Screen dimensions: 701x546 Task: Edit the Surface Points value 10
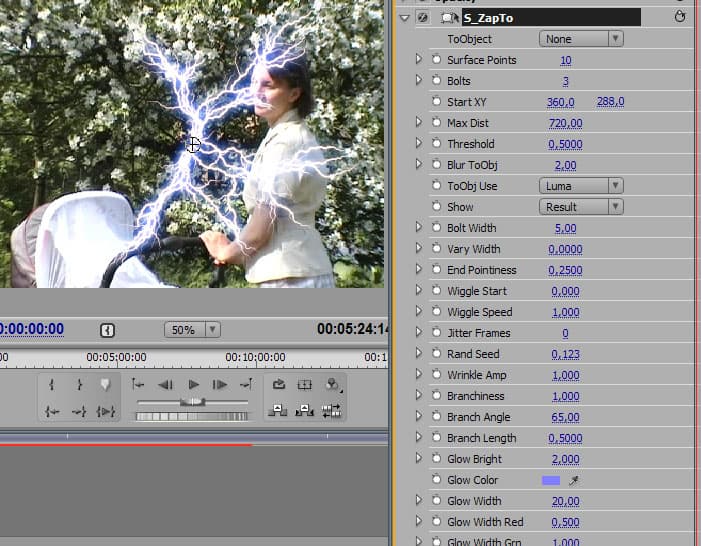pos(566,60)
